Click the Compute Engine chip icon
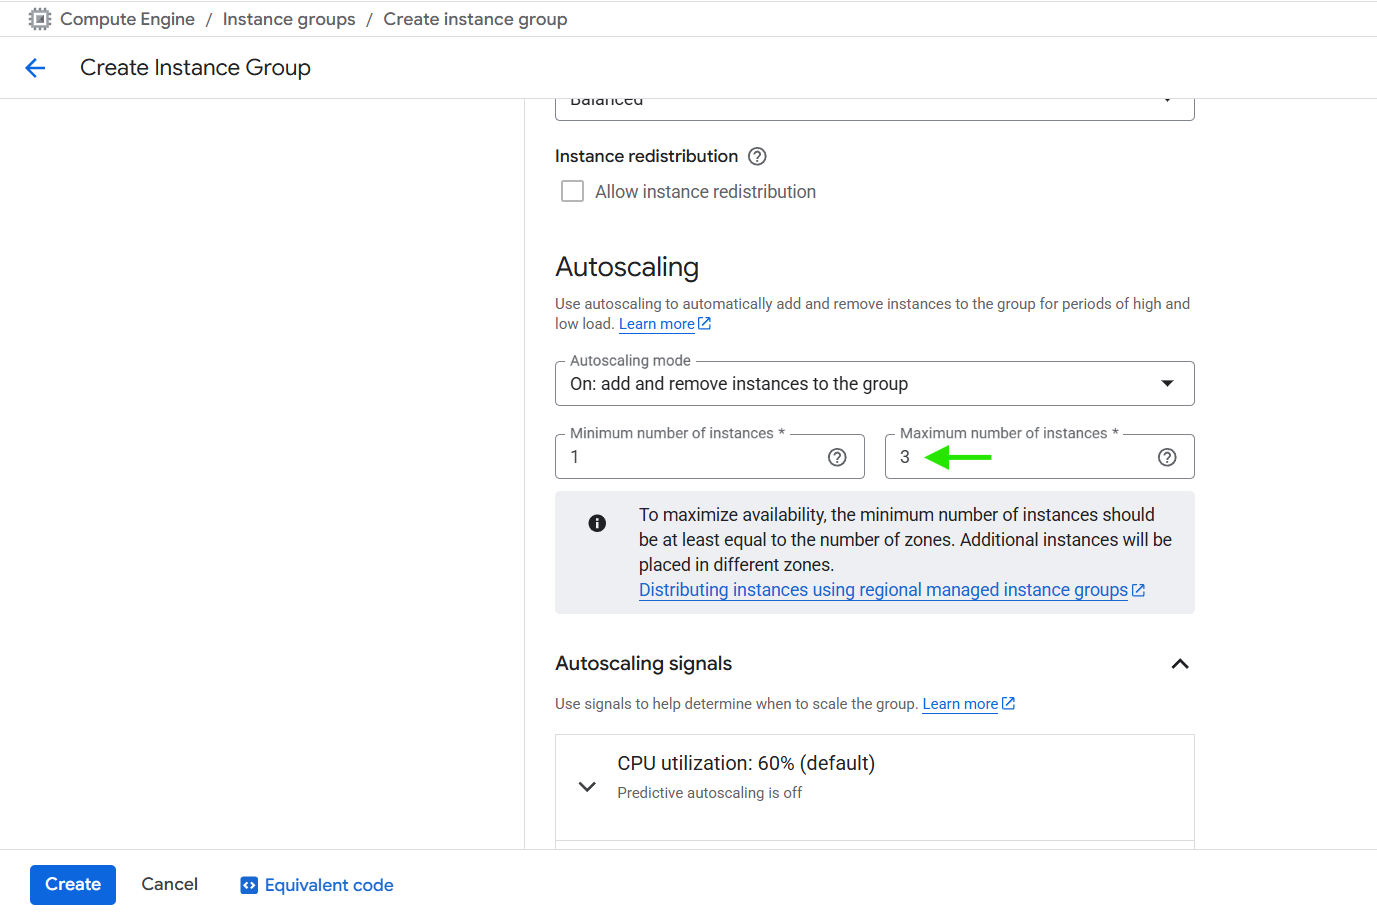Screen dimensions: 1377x918 (x=39, y=19)
